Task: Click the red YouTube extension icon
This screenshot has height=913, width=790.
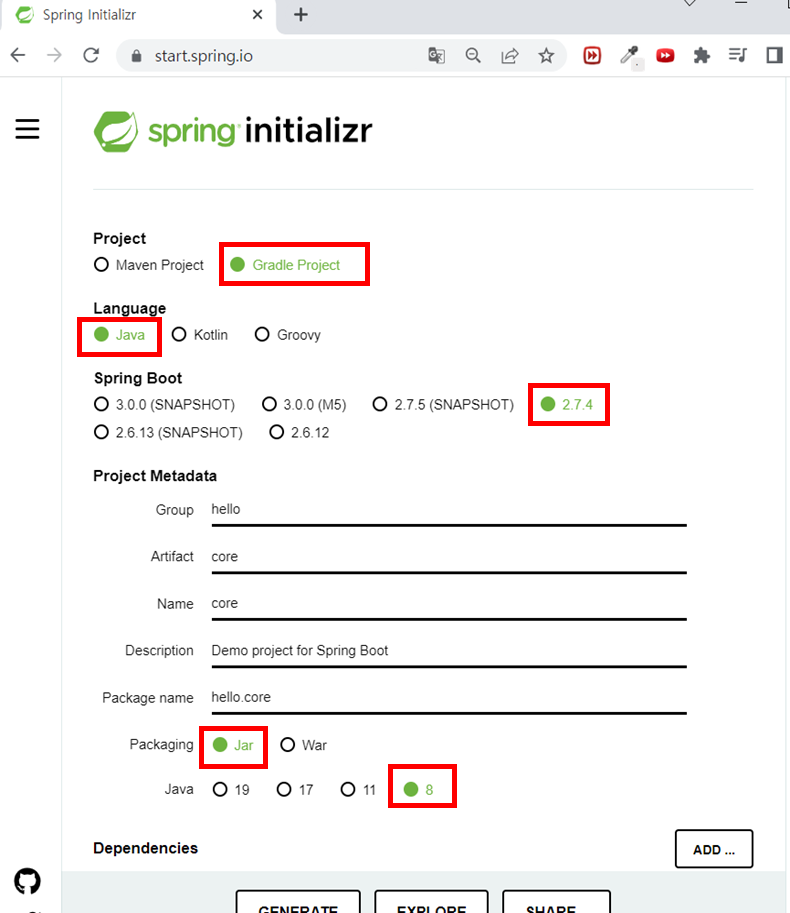Action: click(x=665, y=55)
